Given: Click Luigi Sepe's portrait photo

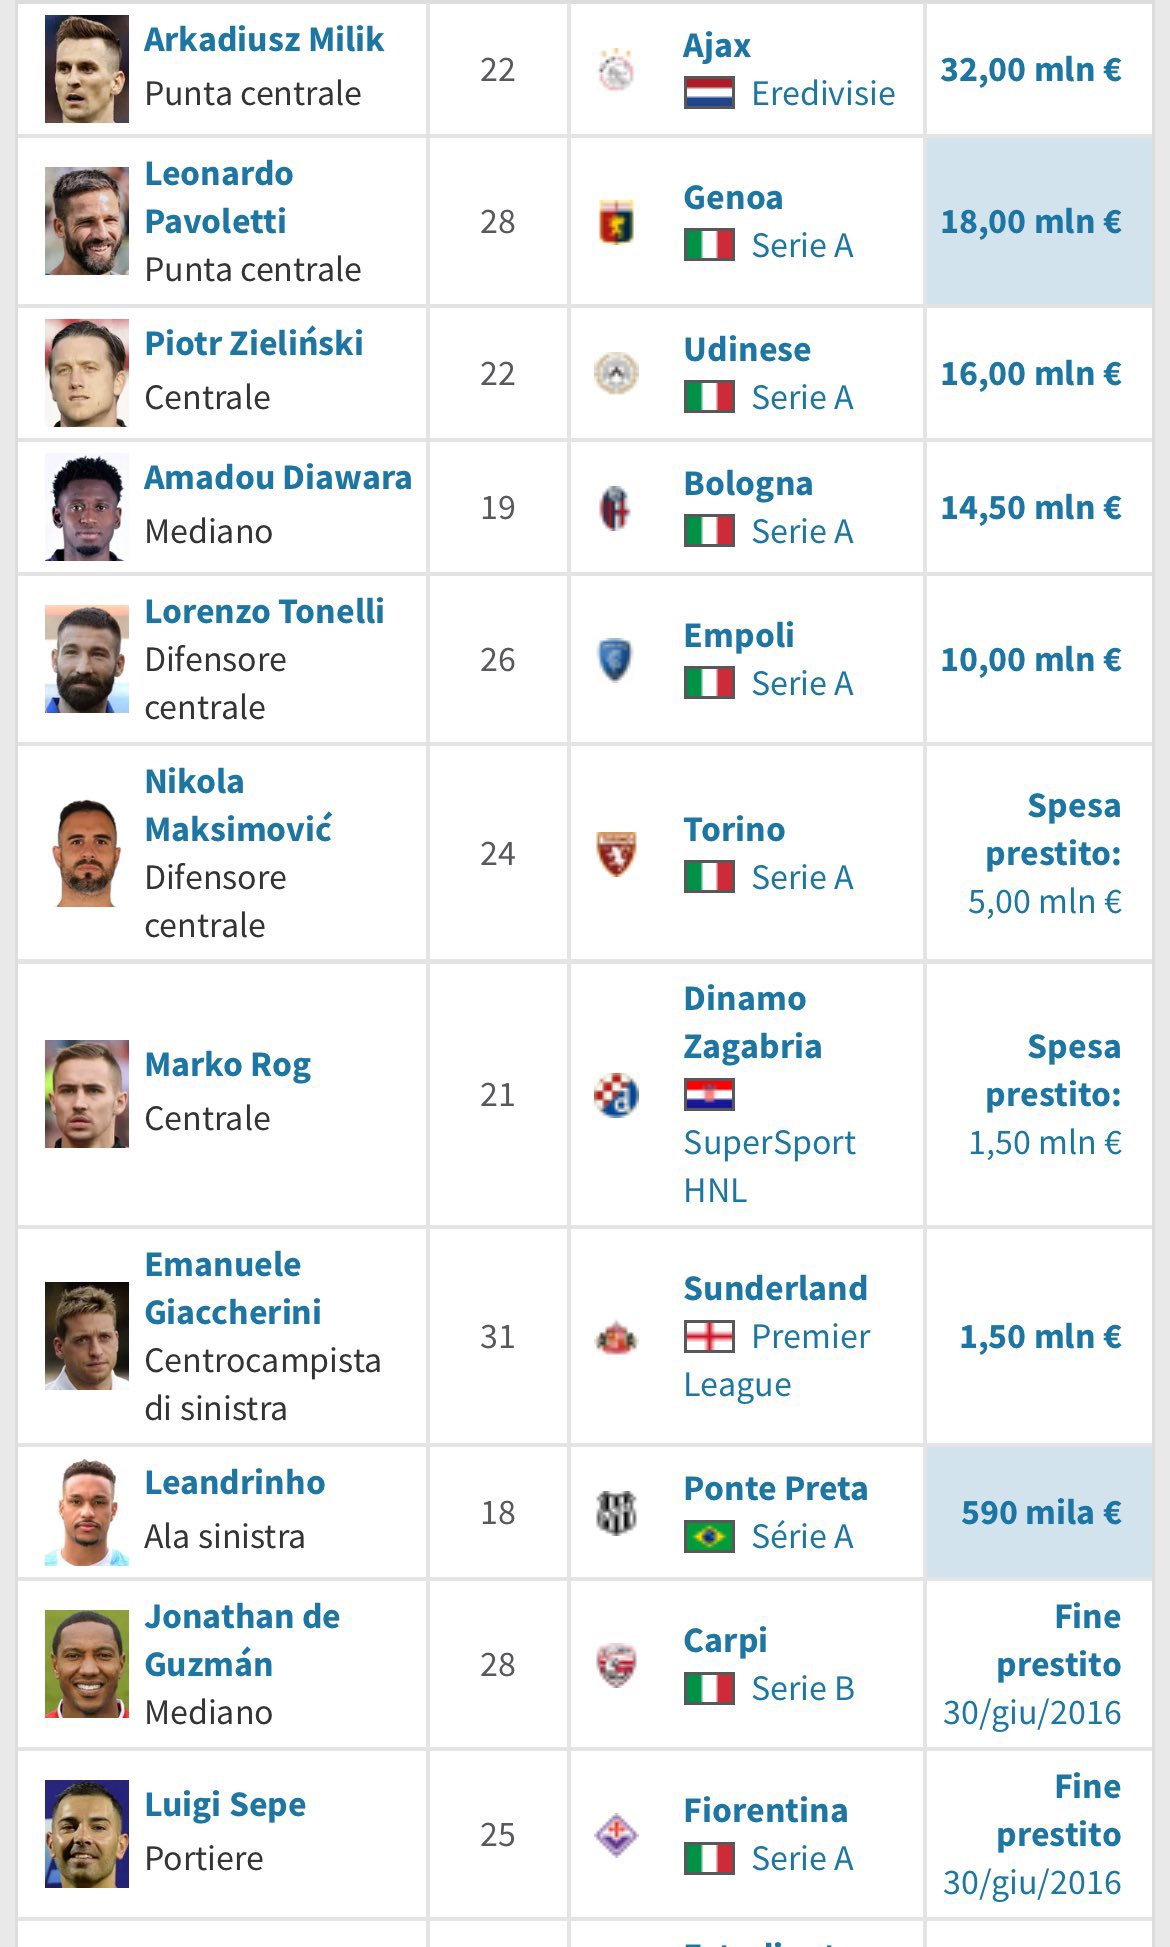Looking at the screenshot, I should pyautogui.click(x=87, y=1835).
